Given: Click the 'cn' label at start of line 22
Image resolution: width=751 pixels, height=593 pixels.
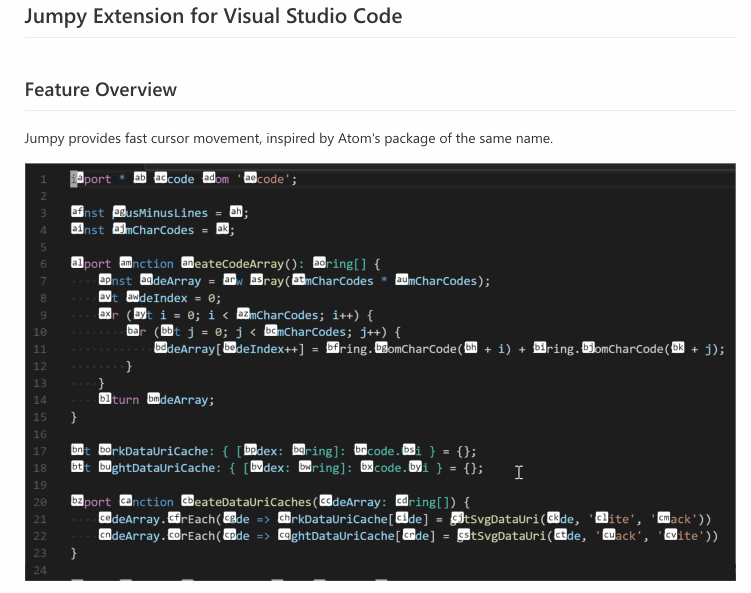Looking at the screenshot, I should coord(106,536).
